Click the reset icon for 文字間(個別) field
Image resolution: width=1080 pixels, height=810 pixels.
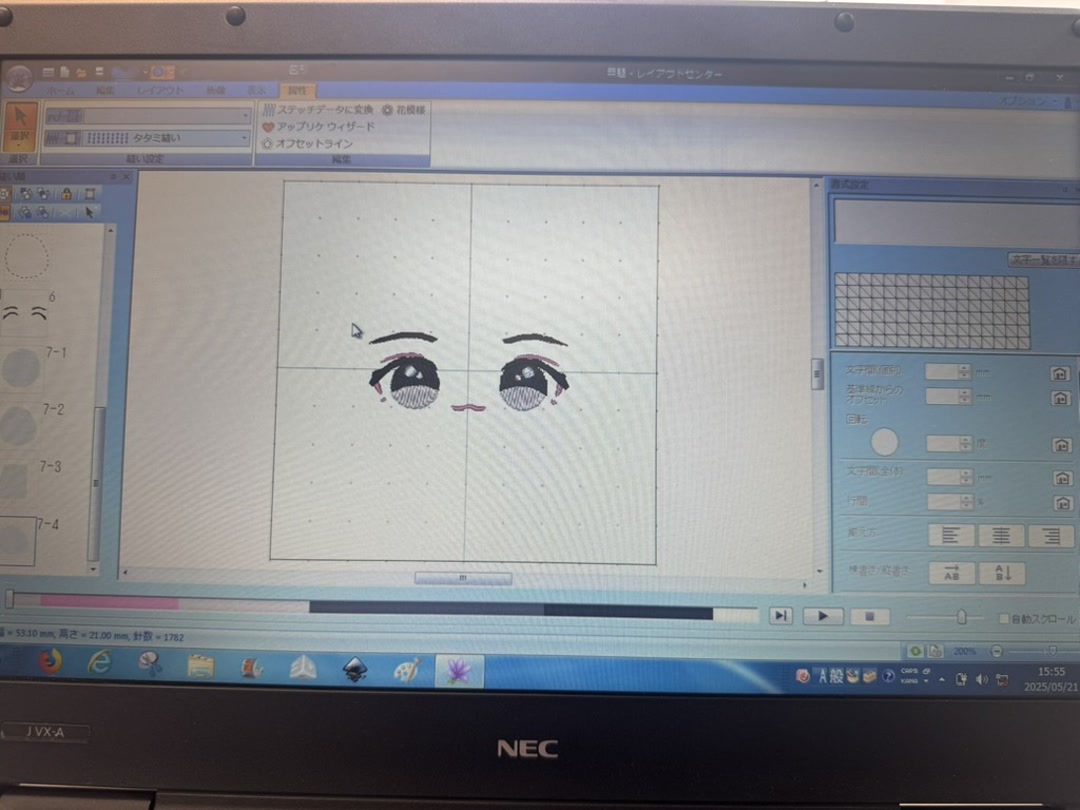pos(1059,373)
